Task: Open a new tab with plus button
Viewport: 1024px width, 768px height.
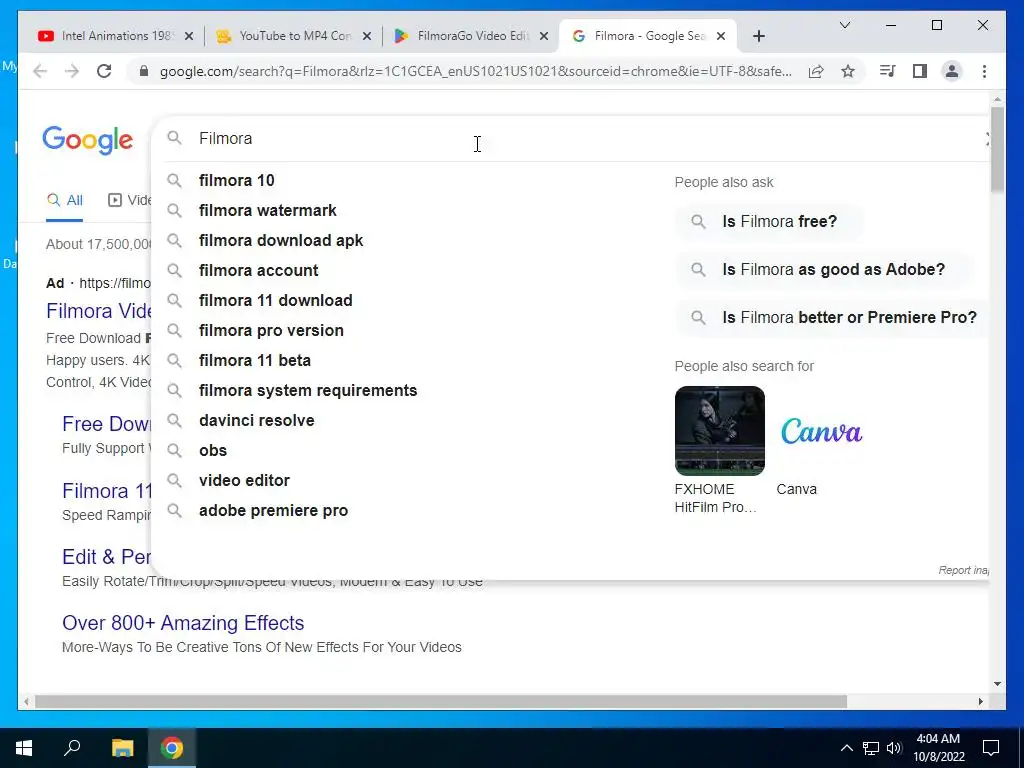Action: coord(758,36)
